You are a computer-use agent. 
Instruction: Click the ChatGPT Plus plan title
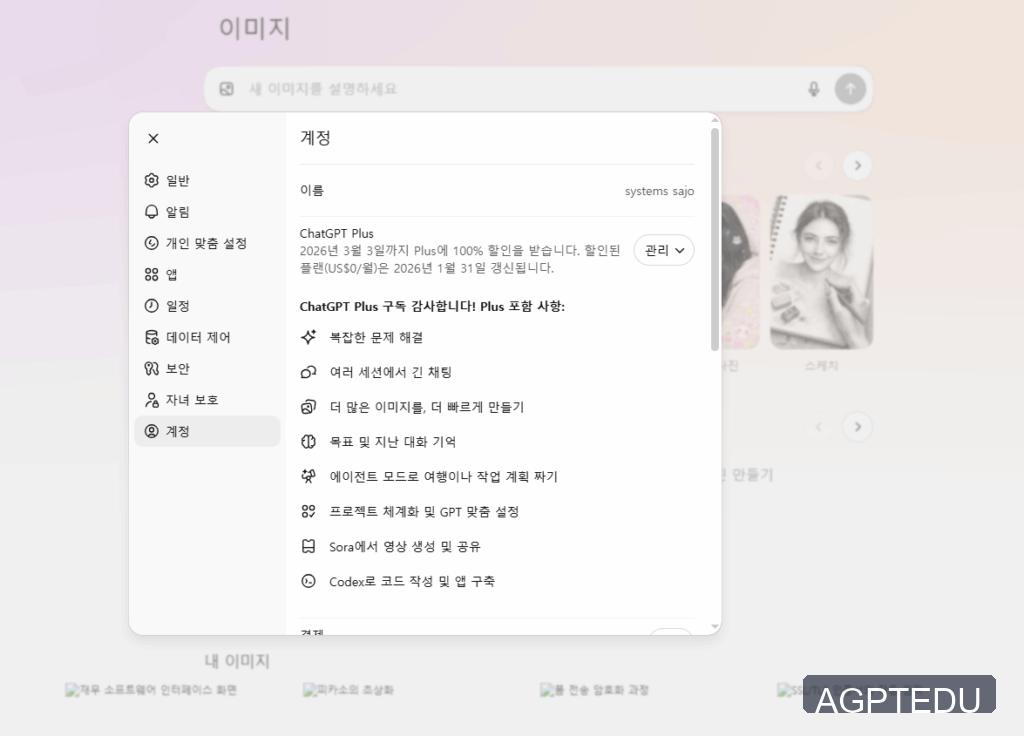tap(336, 233)
